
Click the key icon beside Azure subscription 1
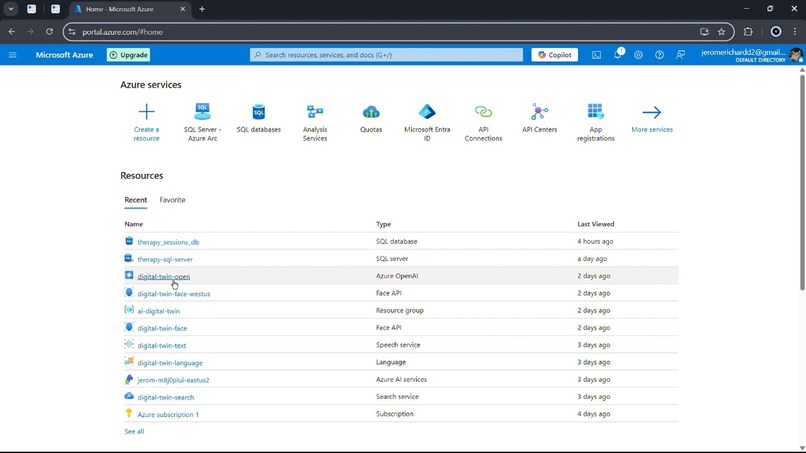[129, 413]
